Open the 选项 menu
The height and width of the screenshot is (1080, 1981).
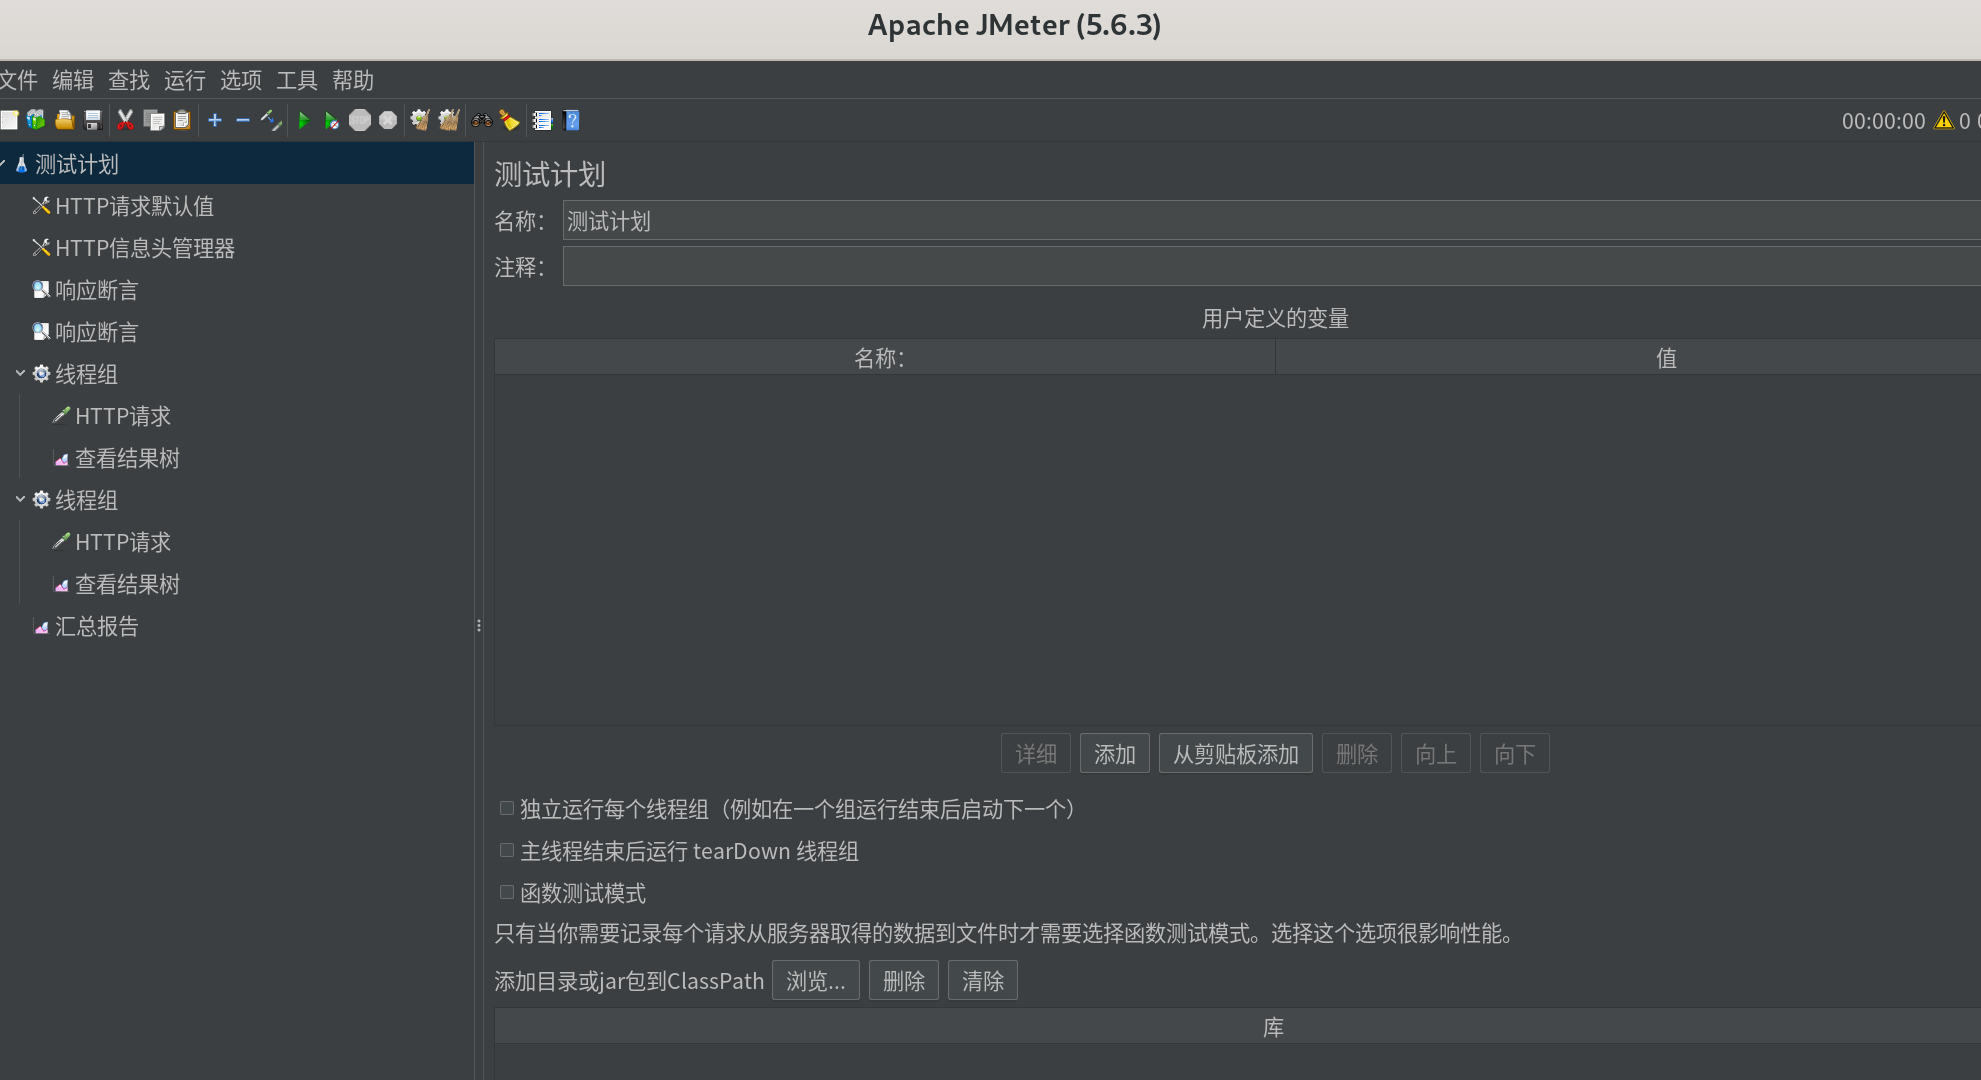pyautogui.click(x=241, y=80)
